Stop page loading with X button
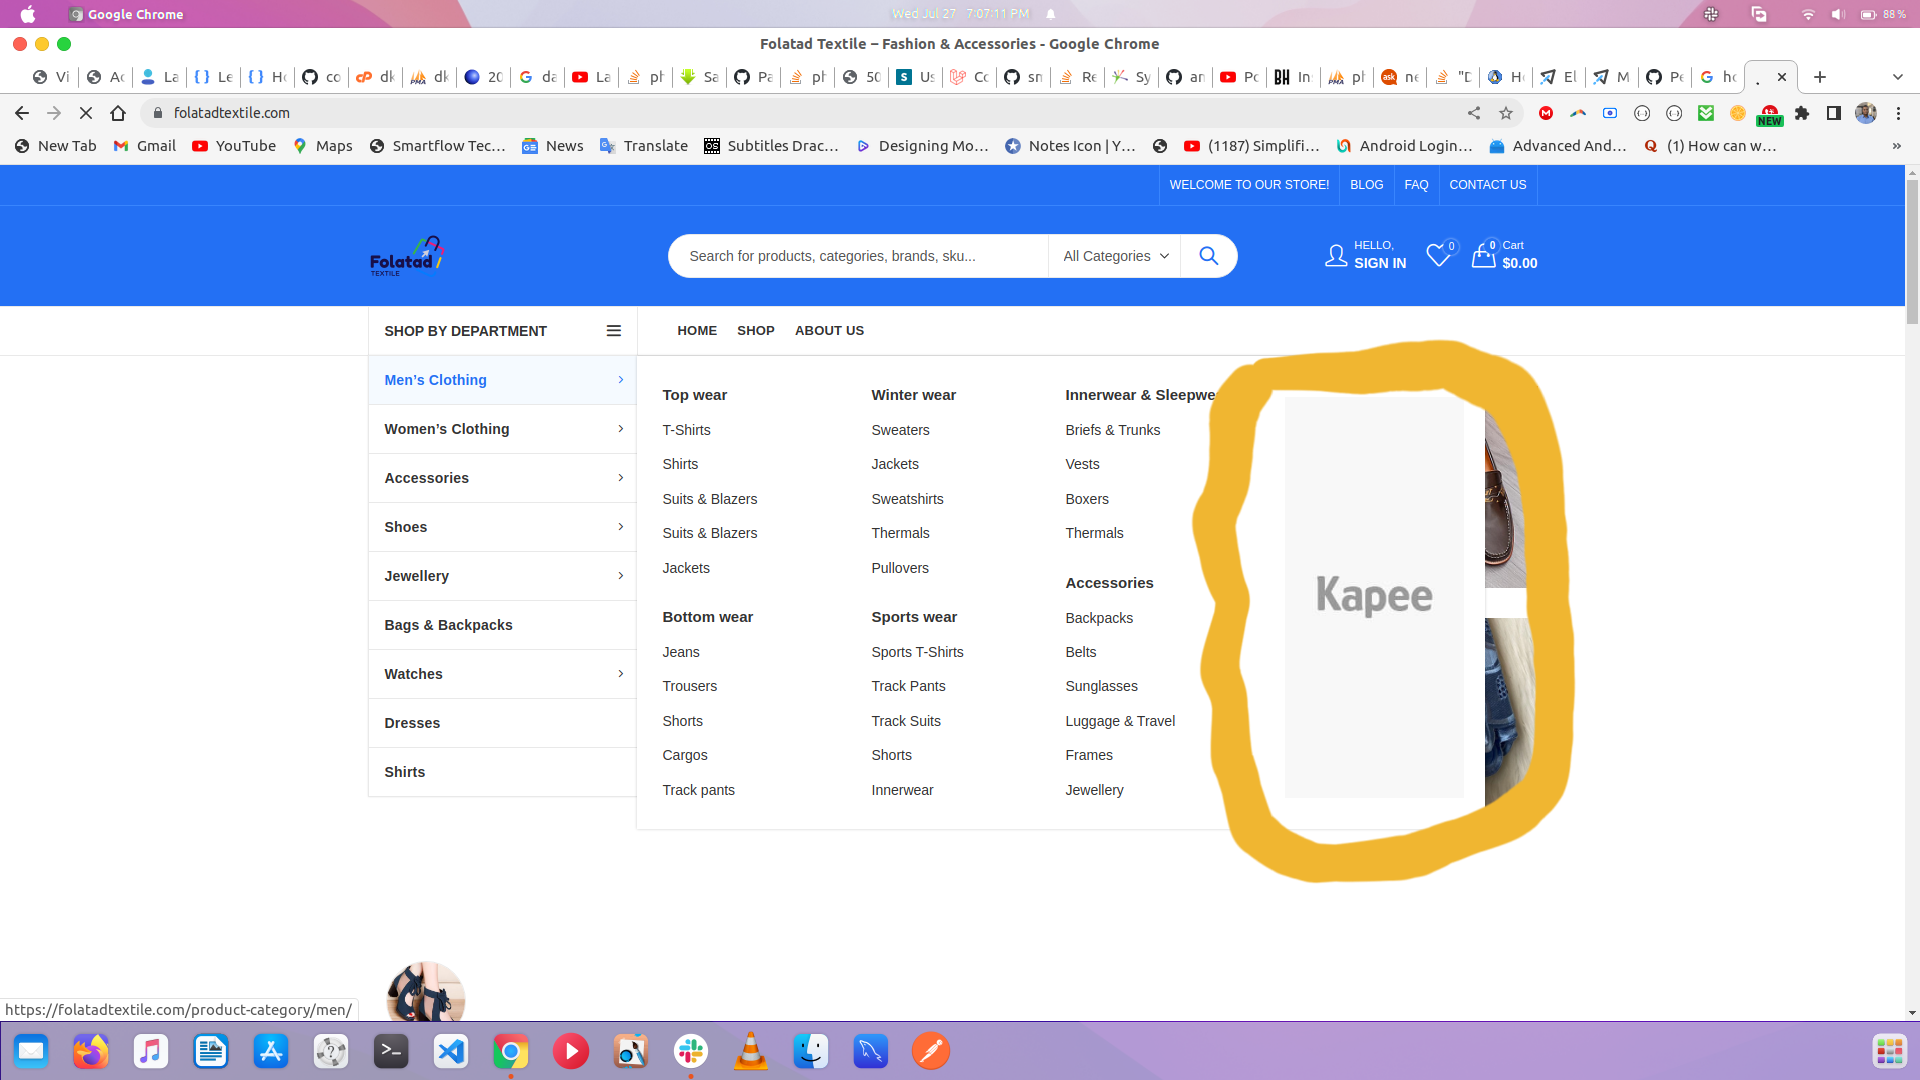The height and width of the screenshot is (1080, 1920). [x=86, y=113]
